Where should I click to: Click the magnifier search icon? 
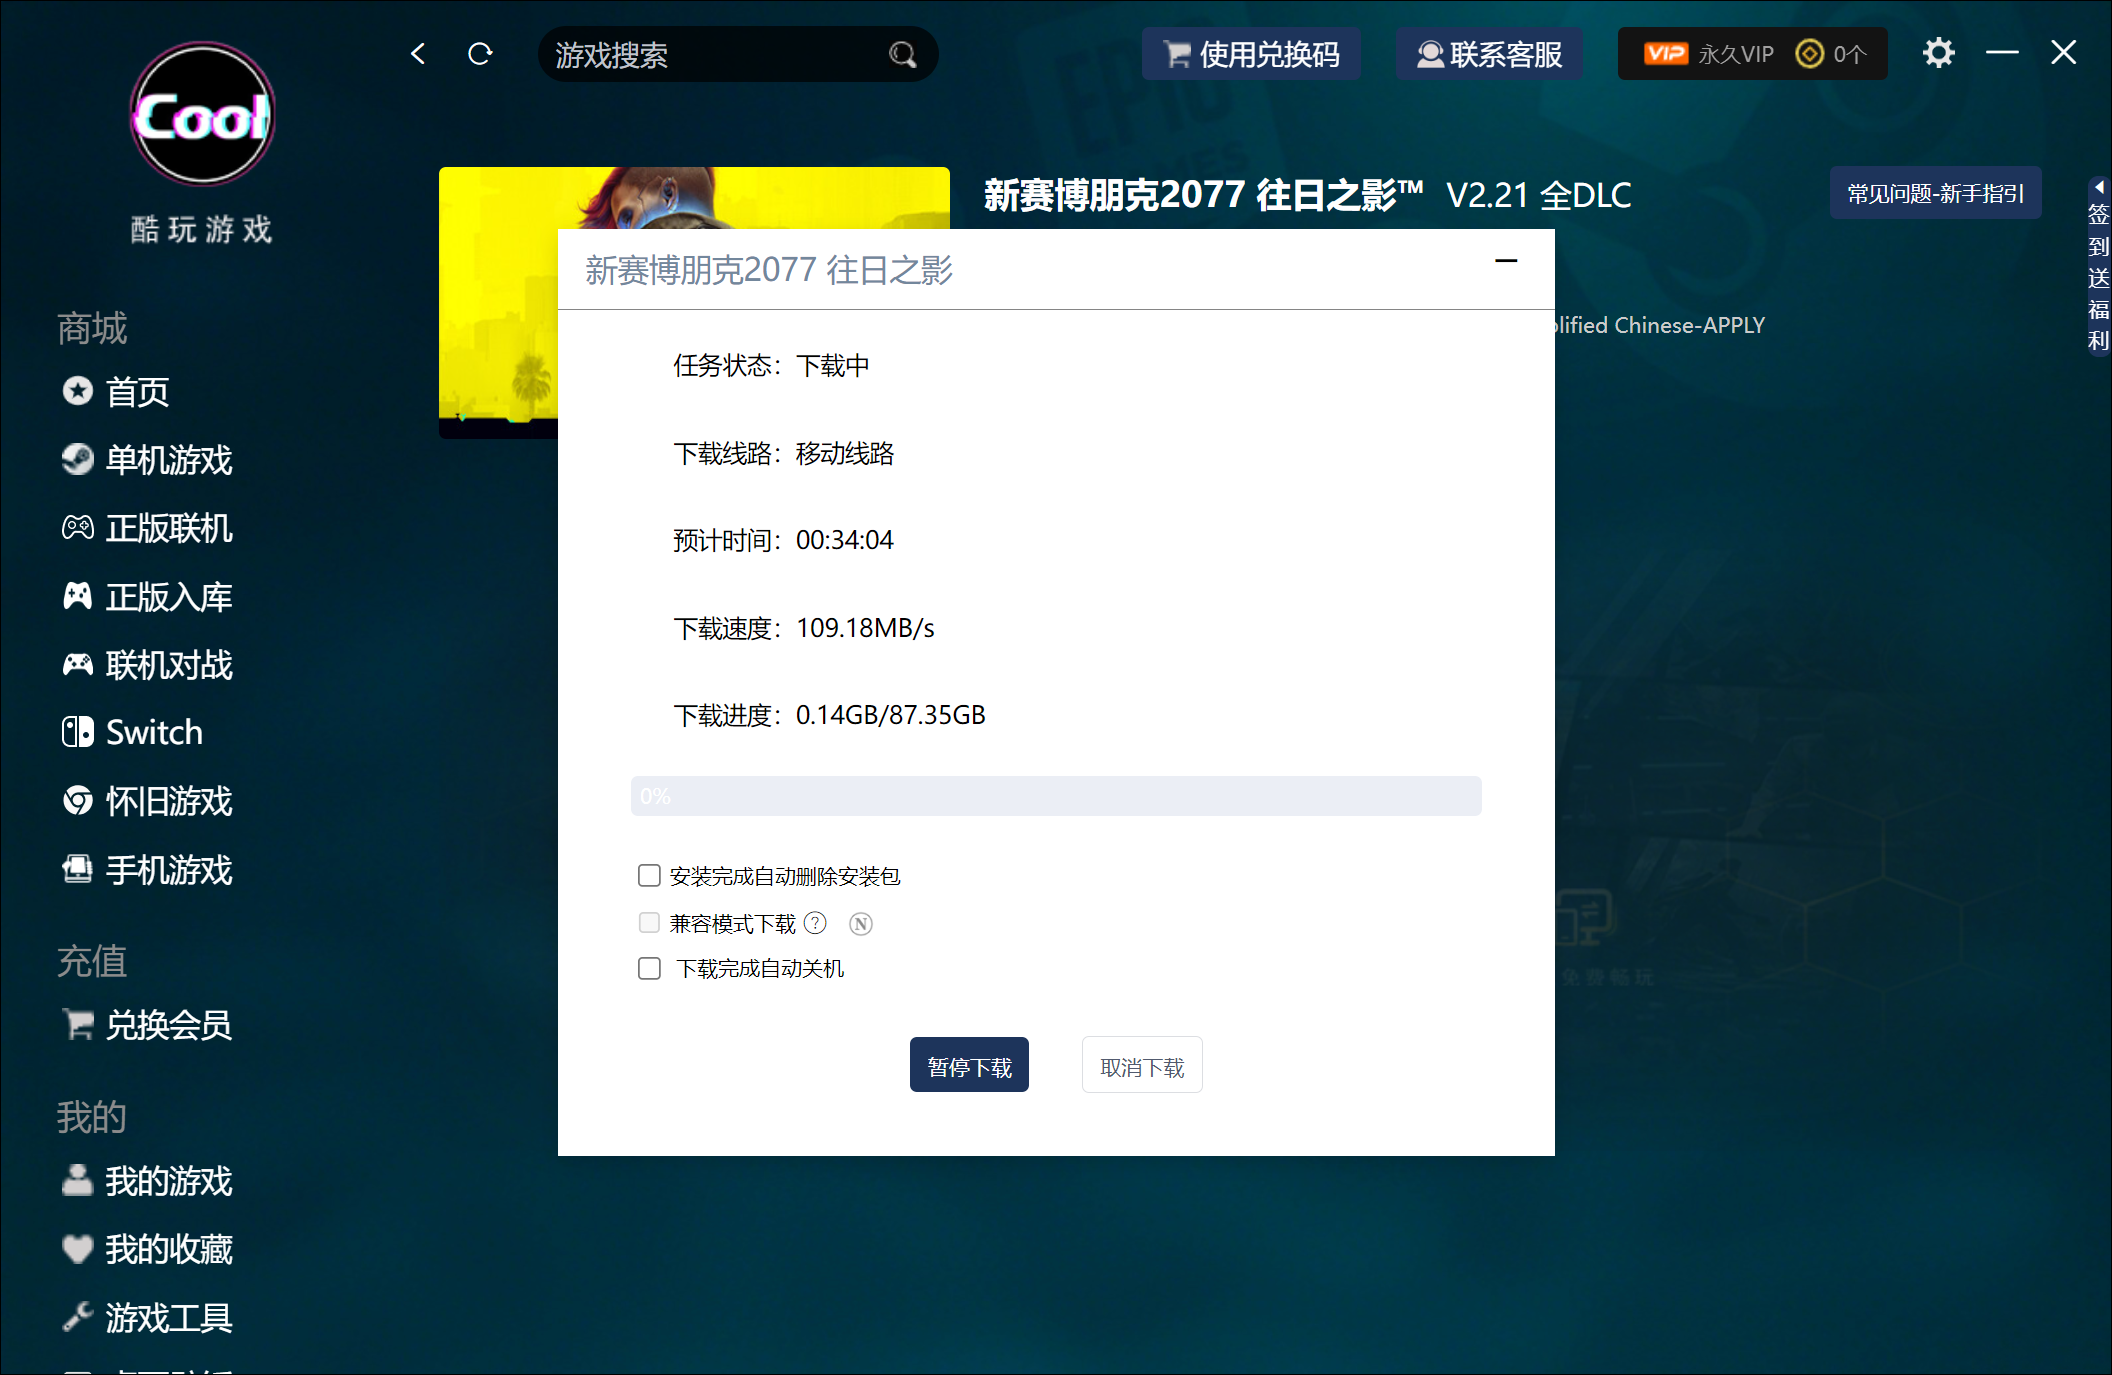(x=902, y=54)
